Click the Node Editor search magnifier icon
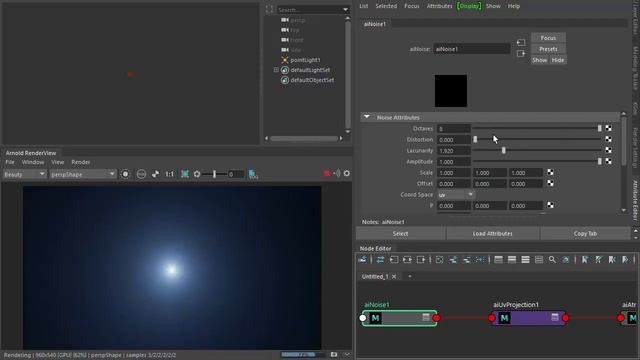The image size is (640, 360). (x=552, y=260)
